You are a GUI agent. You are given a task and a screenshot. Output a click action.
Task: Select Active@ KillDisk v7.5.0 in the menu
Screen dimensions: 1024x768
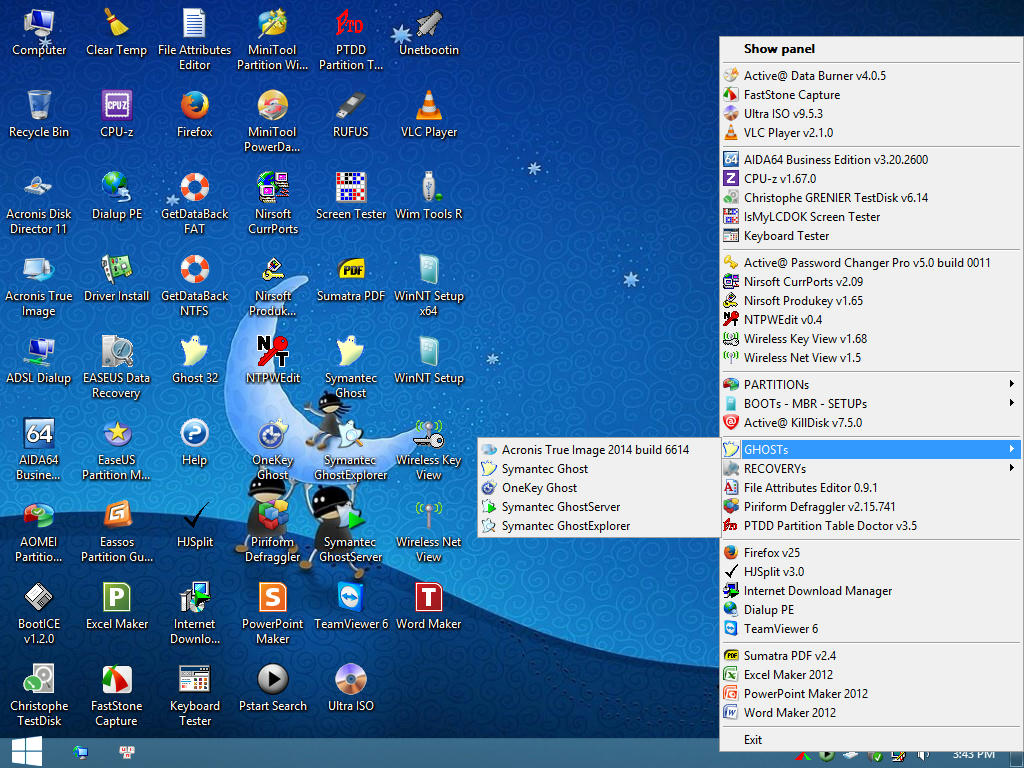coord(871,423)
